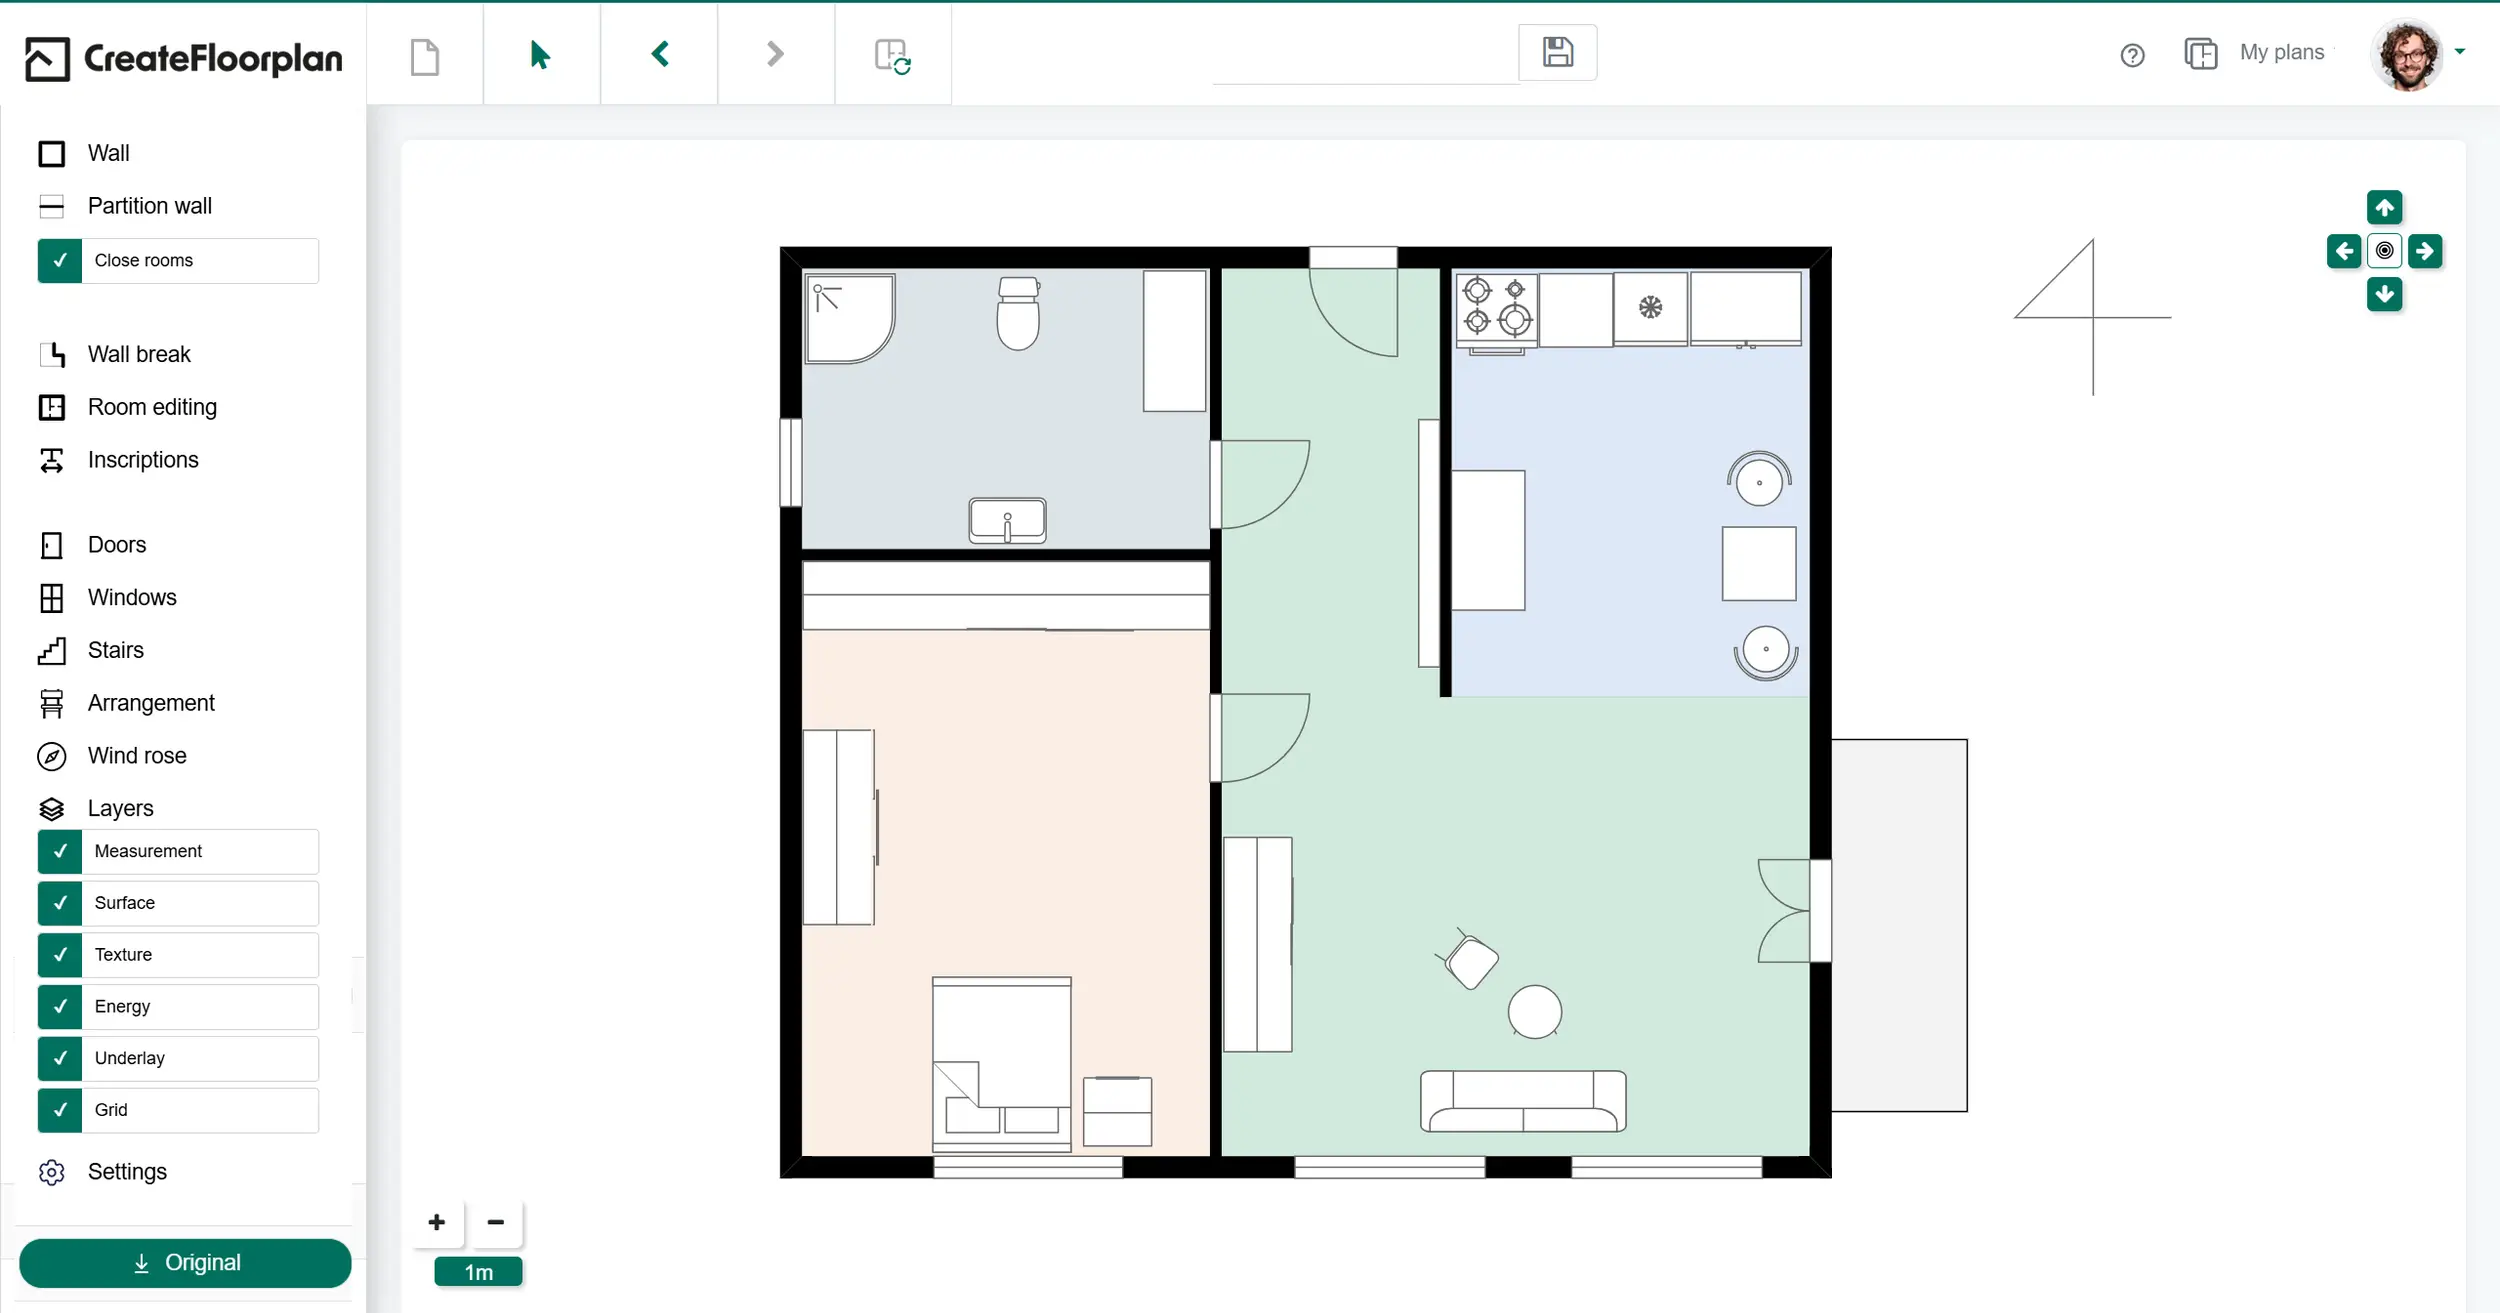This screenshot has width=2500, height=1313.
Task: Click the save floppy disk icon
Action: [x=1557, y=52]
